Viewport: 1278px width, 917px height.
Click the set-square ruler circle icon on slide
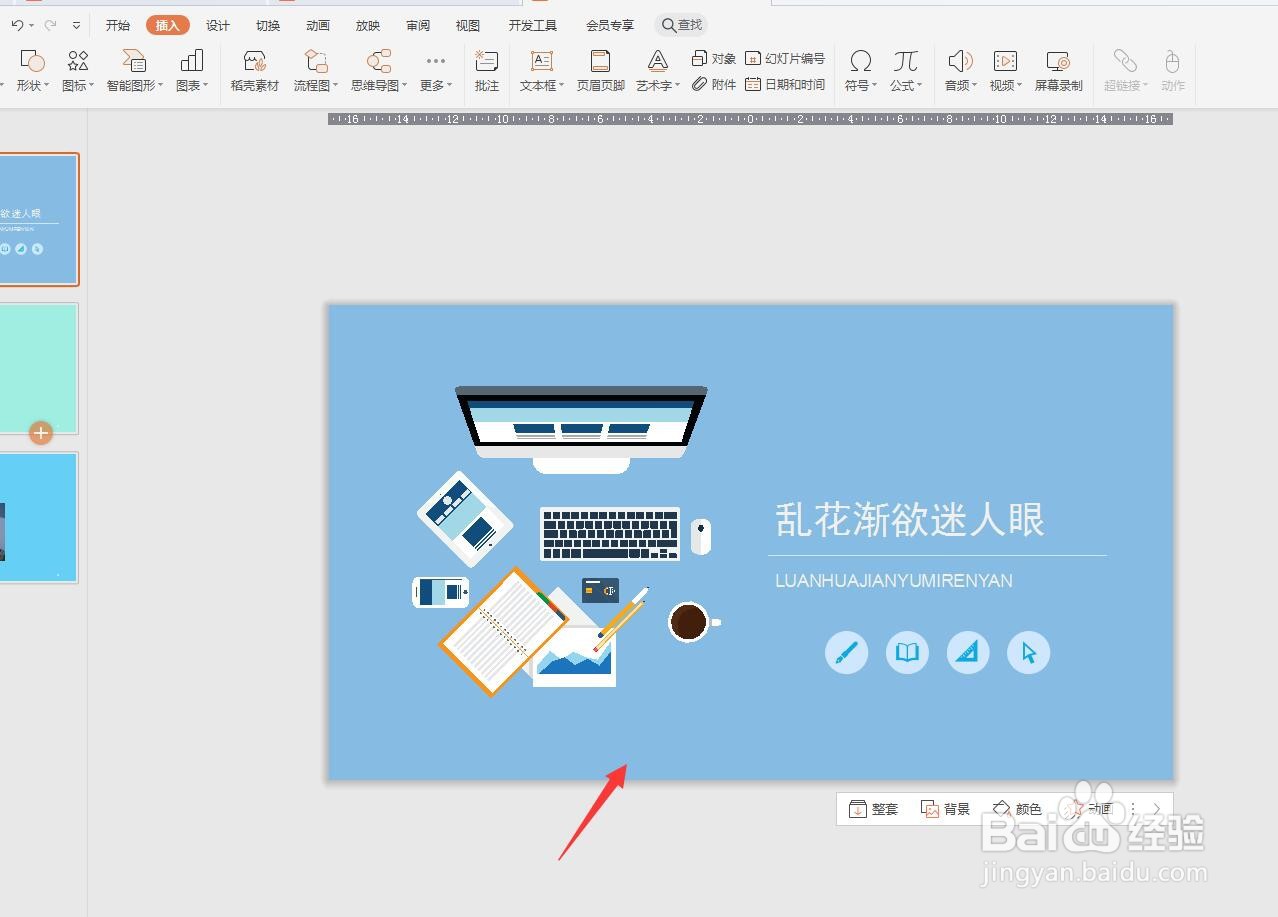(968, 653)
